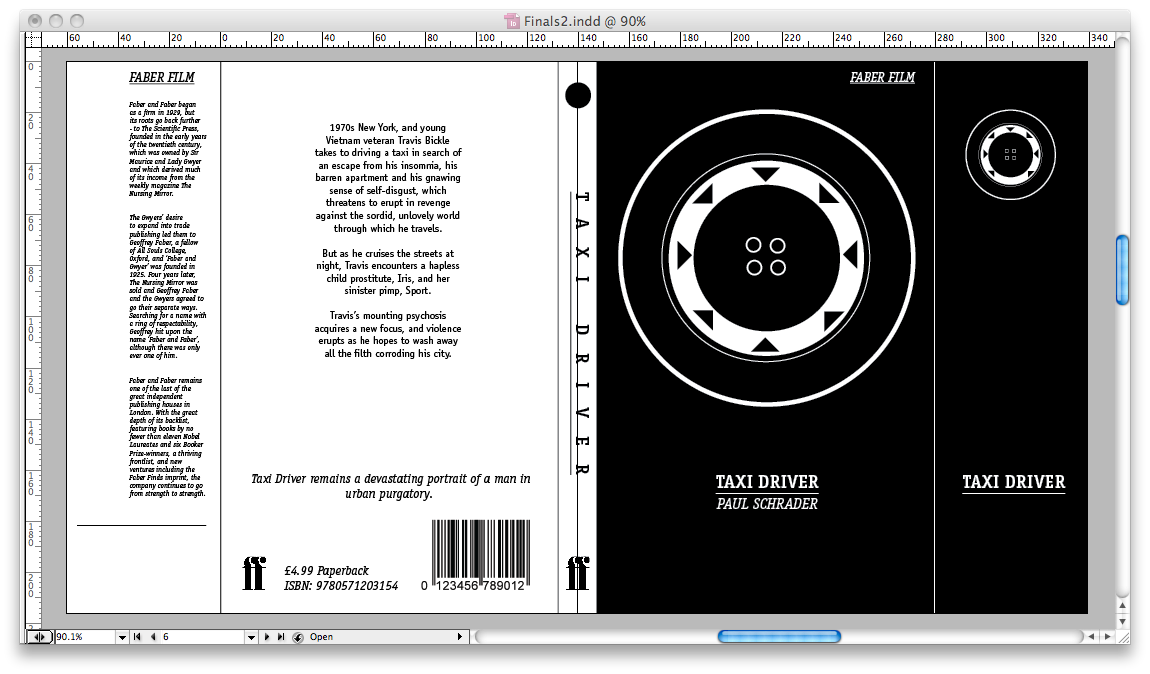Click scroll down arrow on vertical scrollbar
The image size is (1150, 674).
1122,621
